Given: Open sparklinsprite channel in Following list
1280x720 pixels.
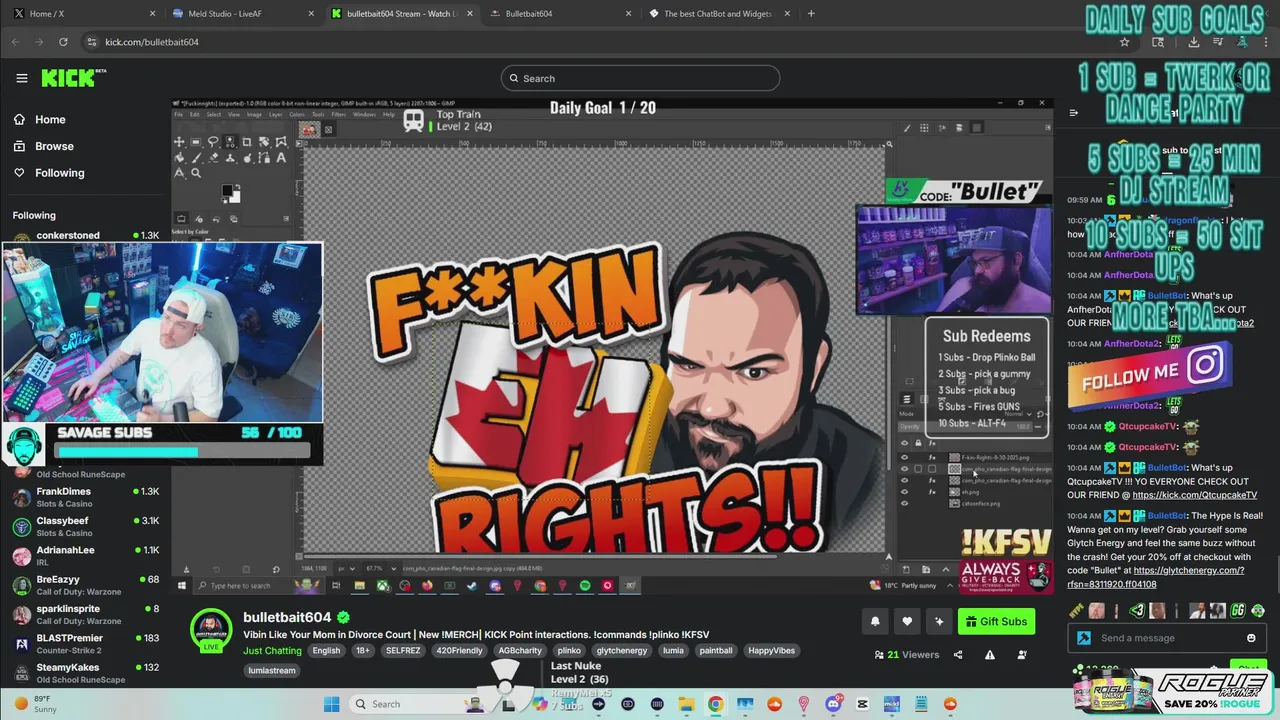Looking at the screenshot, I should 85,614.
